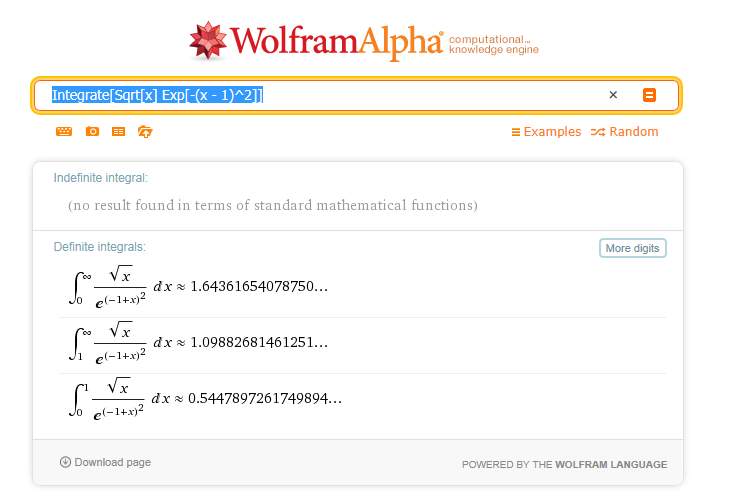Select the integral from 0 to 1 result
This screenshot has width=747, height=495.
click(x=205, y=398)
